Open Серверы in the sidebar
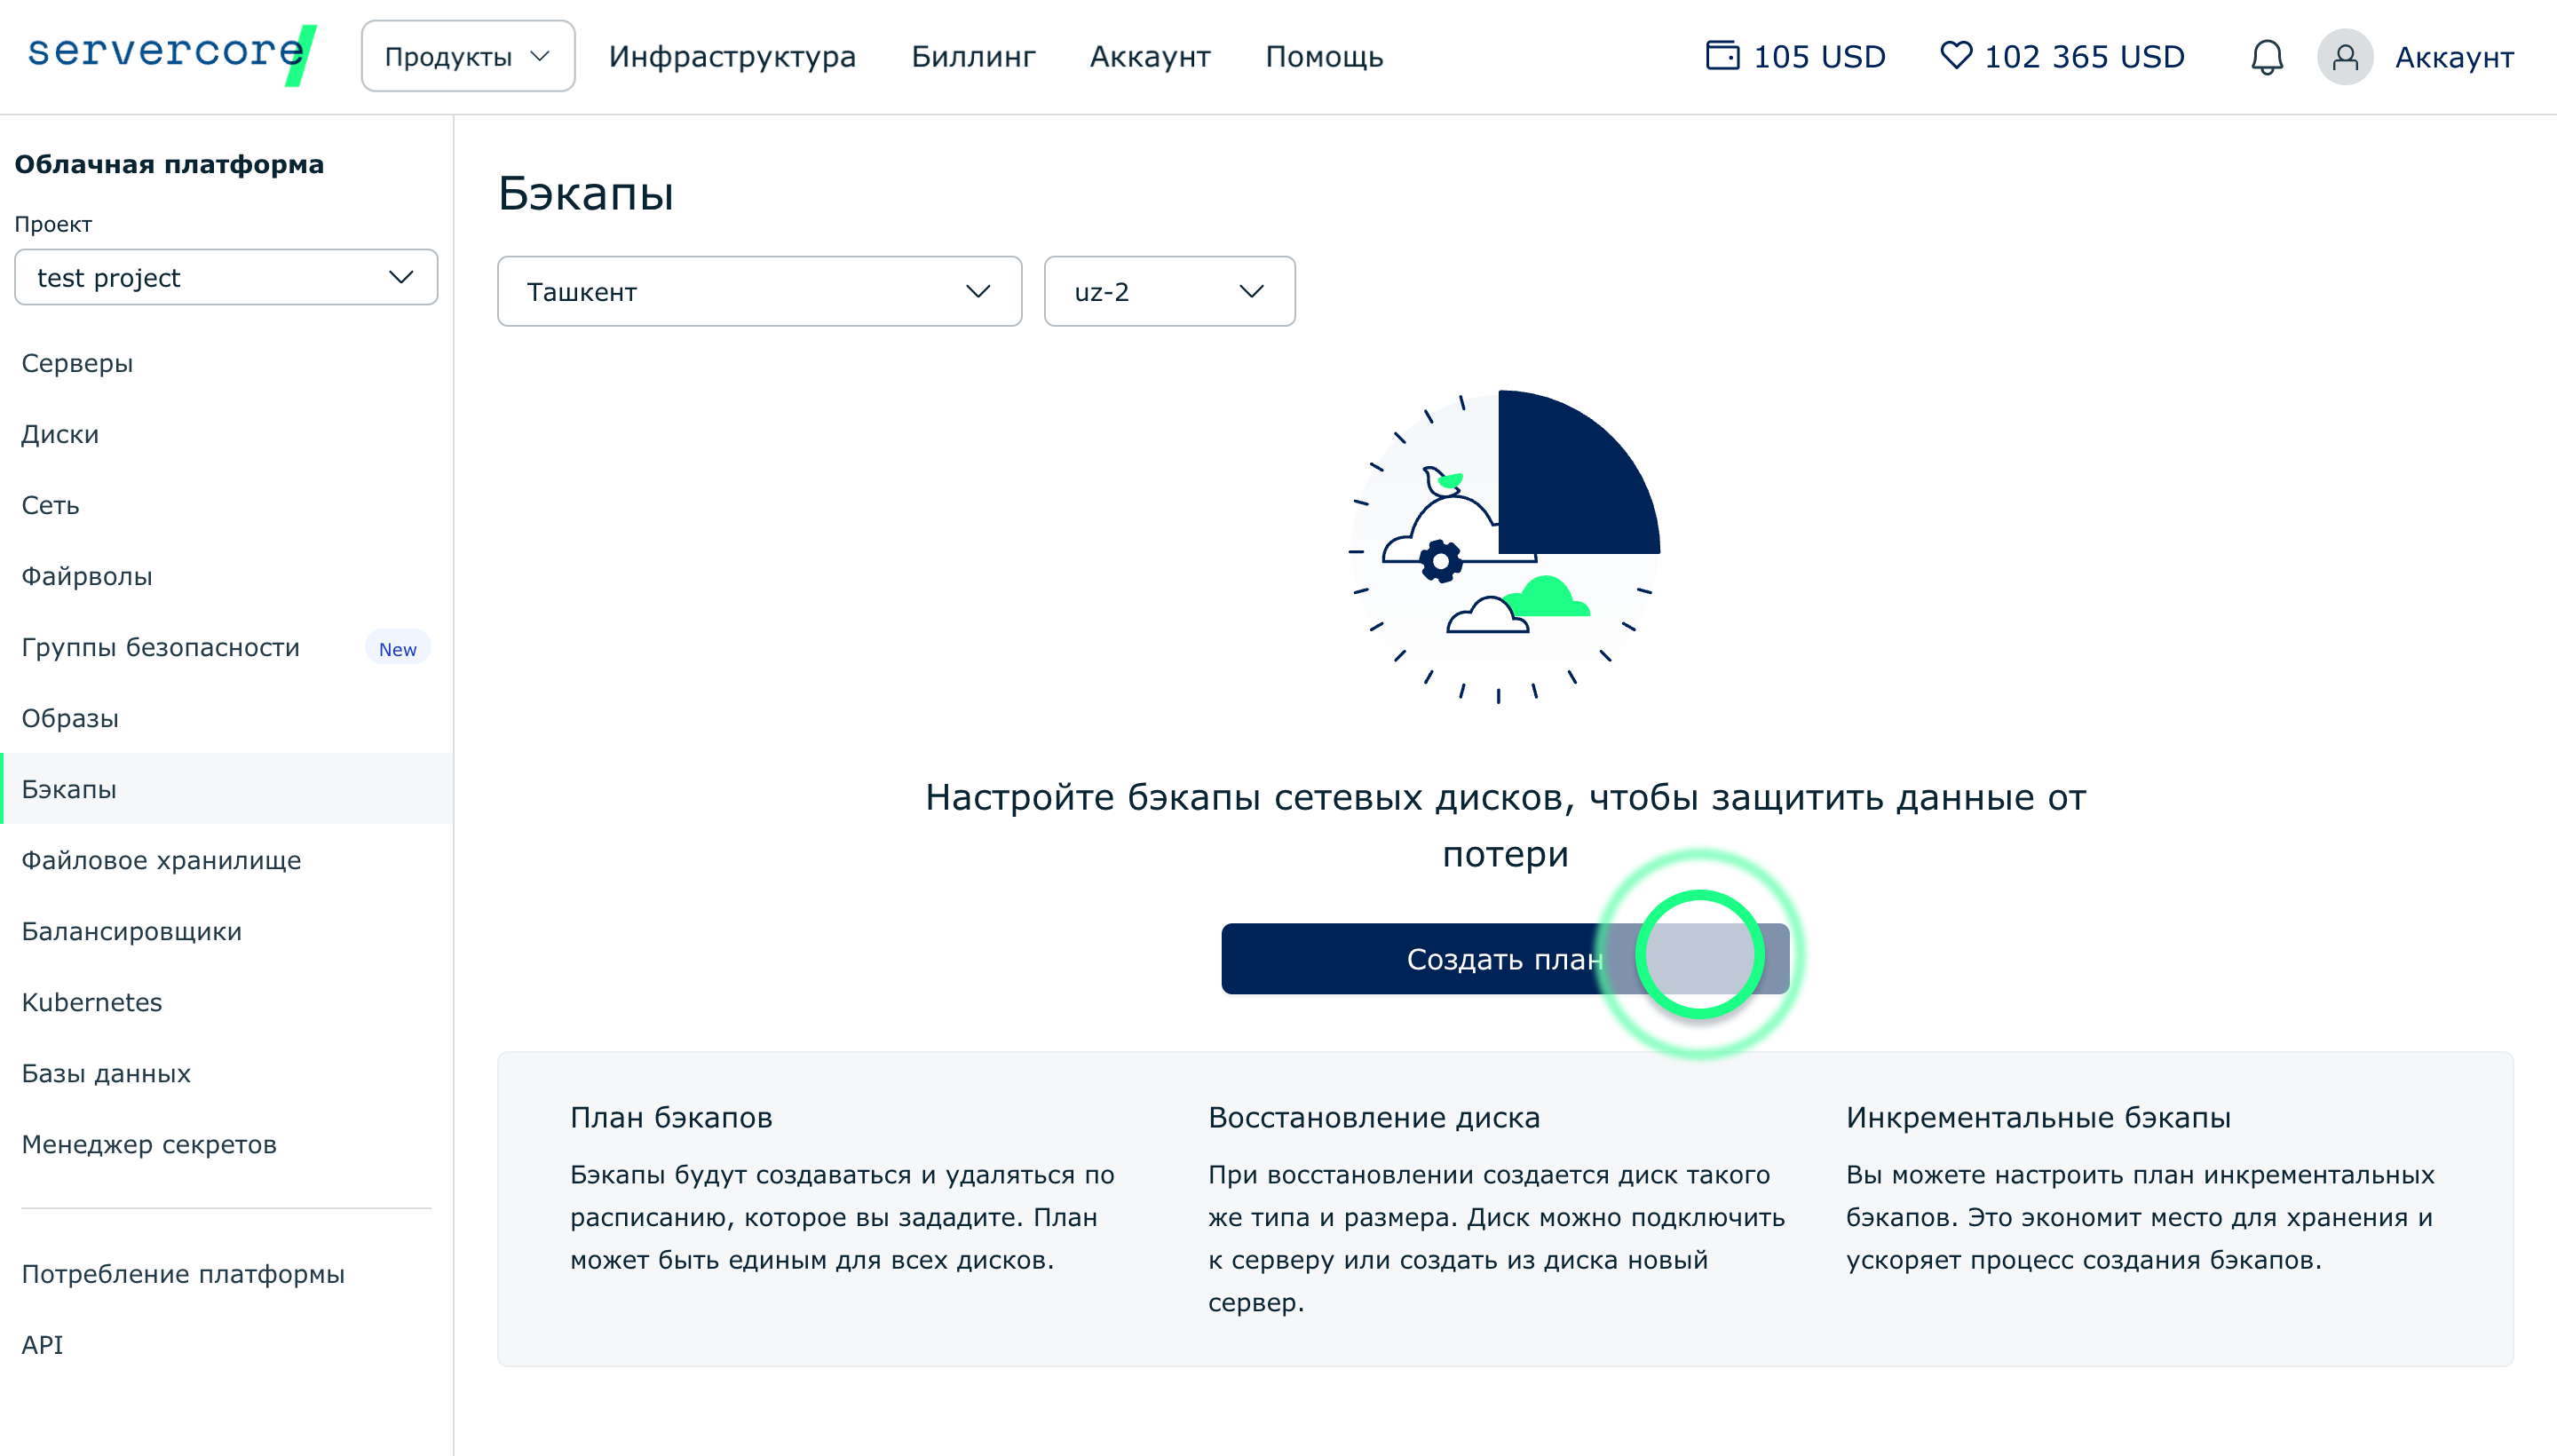 (77, 363)
